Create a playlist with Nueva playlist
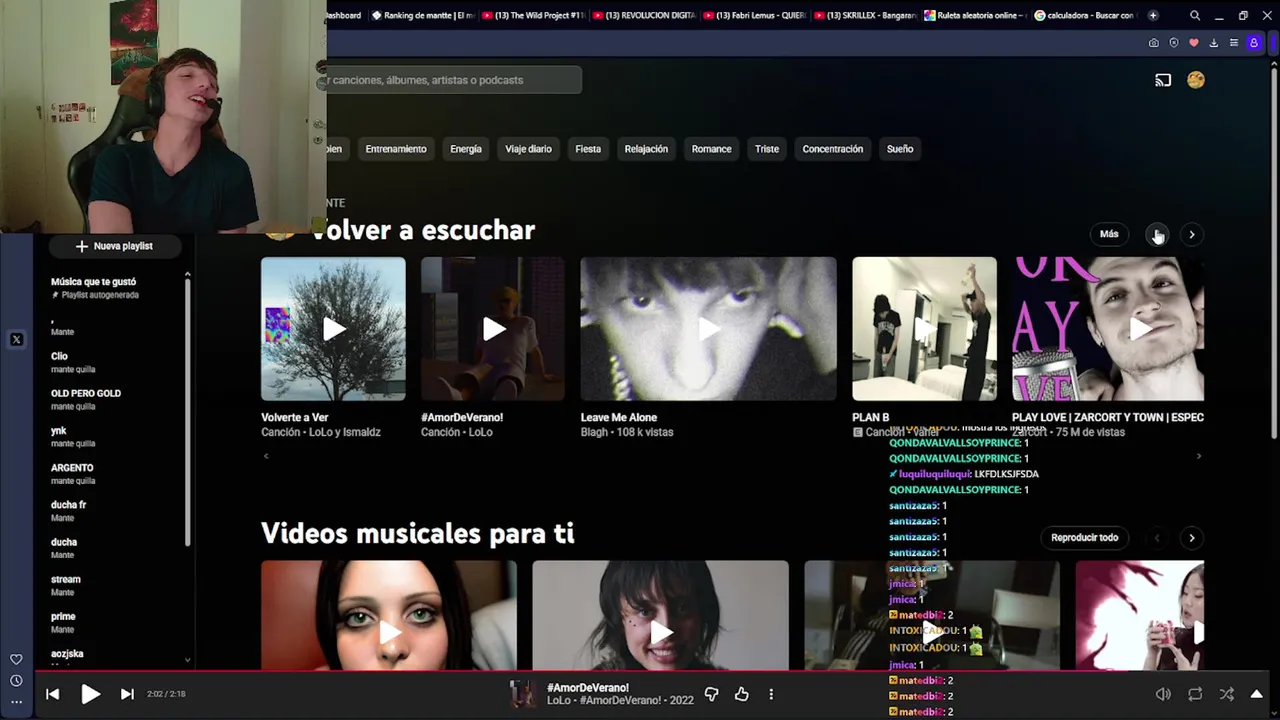The image size is (1280, 720). [114, 246]
